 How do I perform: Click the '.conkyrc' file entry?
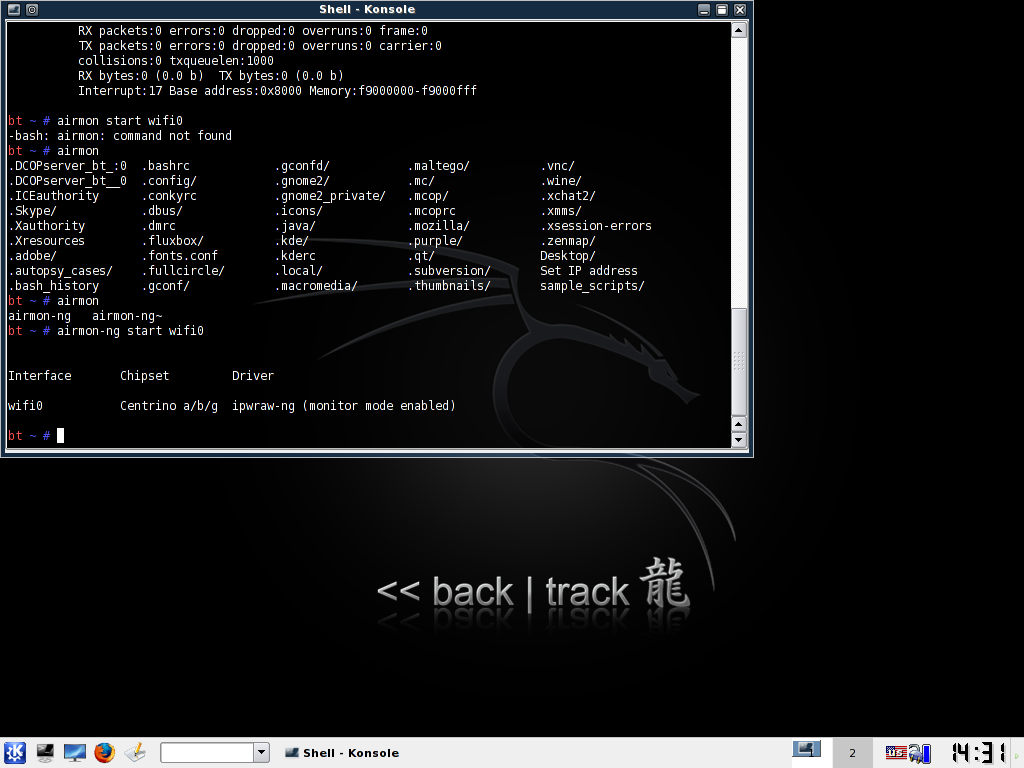click(x=169, y=195)
